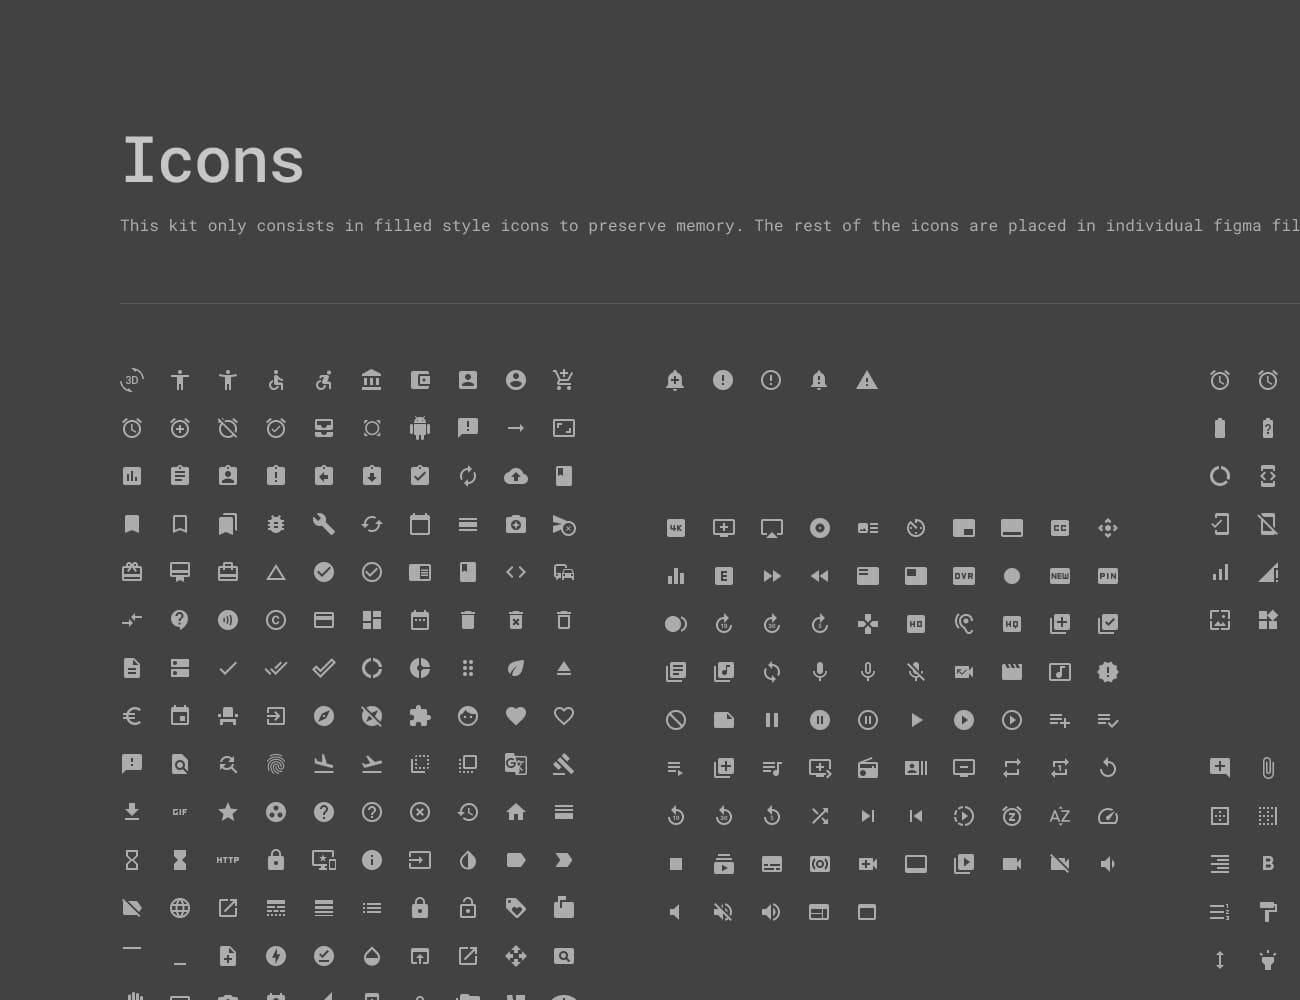
Task: Click the puzzle piece extension icon
Action: pyautogui.click(x=420, y=716)
